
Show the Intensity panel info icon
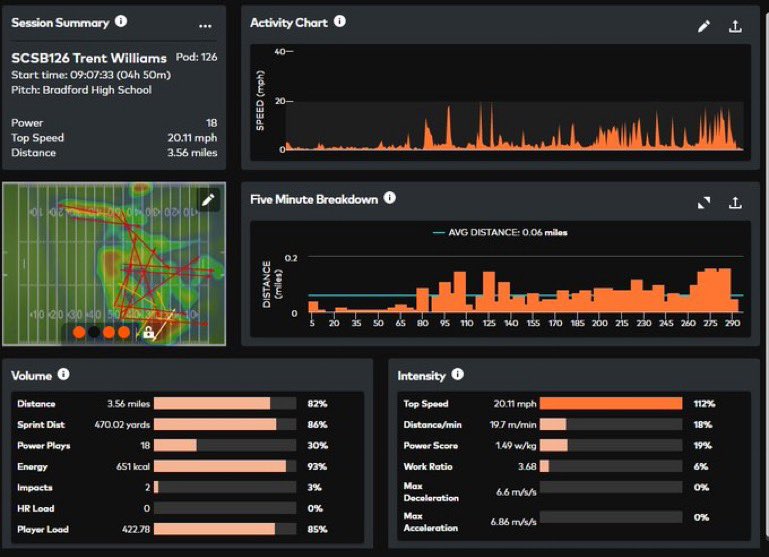click(458, 374)
